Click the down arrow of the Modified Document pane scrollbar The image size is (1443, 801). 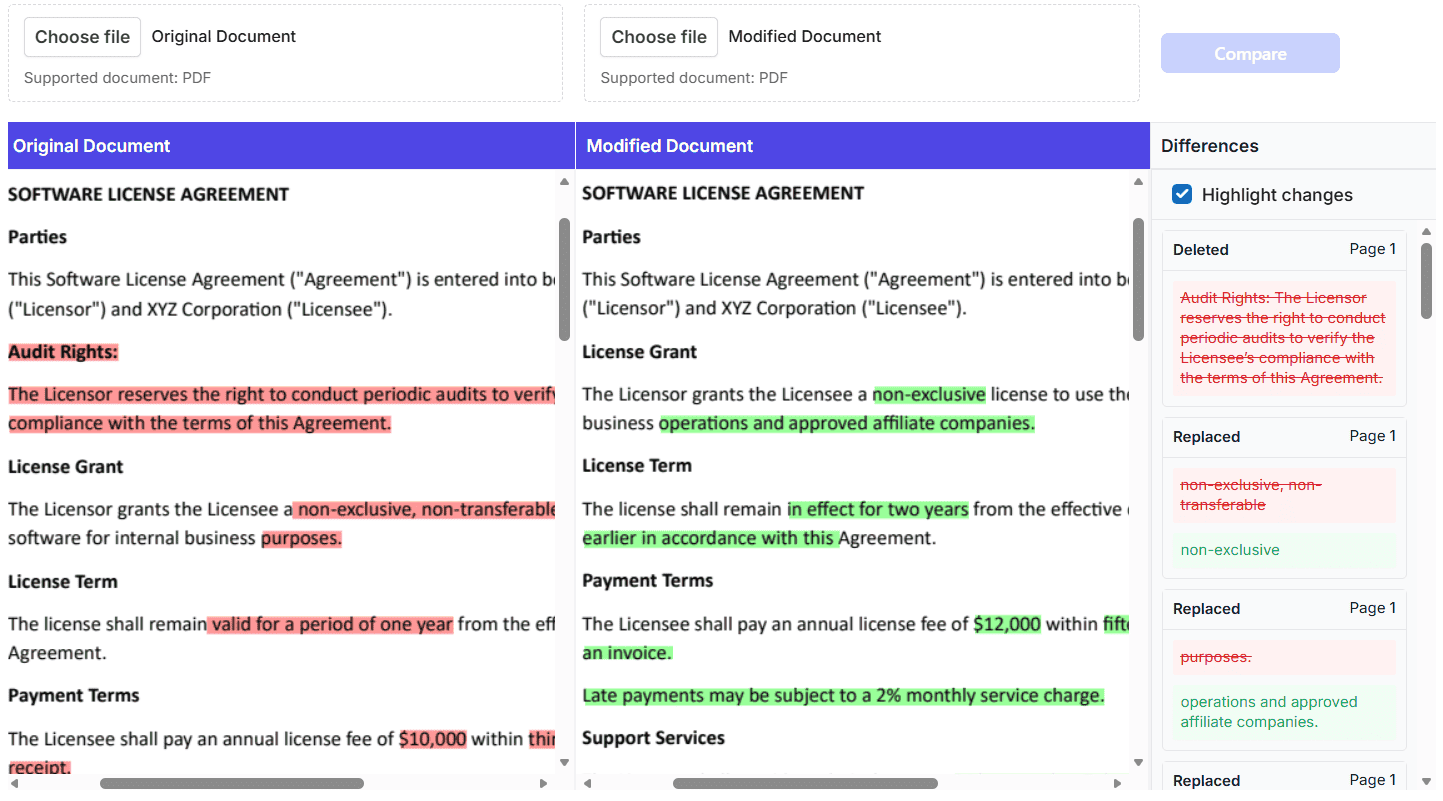(1138, 763)
